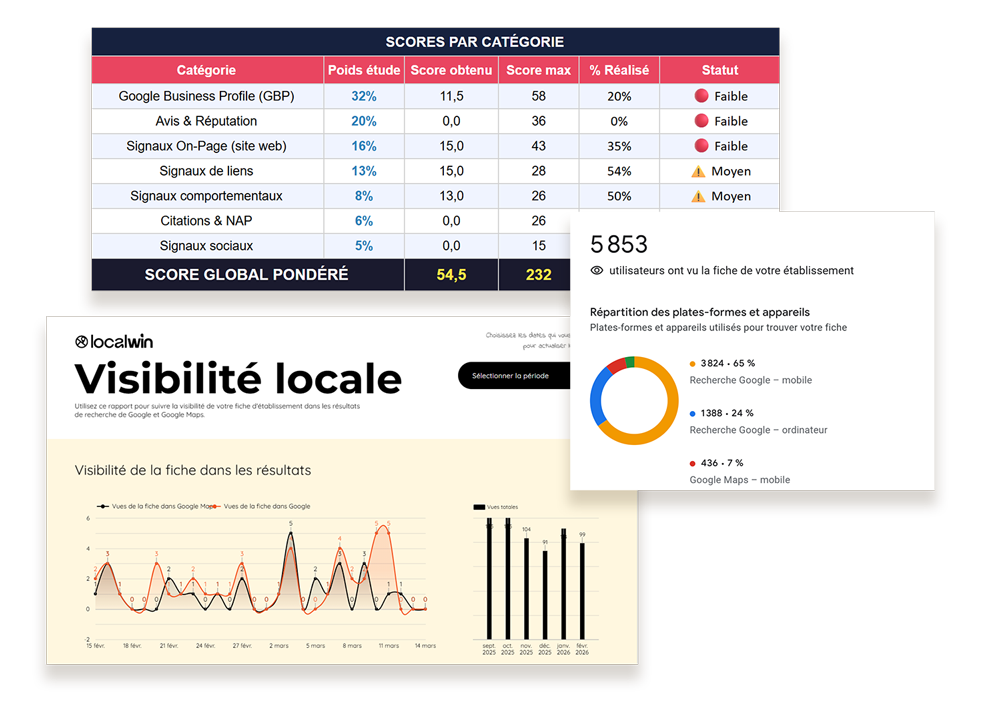The image size is (1000, 720).
Task: Select the red Faible status icon for GBP
Action: tap(703, 95)
